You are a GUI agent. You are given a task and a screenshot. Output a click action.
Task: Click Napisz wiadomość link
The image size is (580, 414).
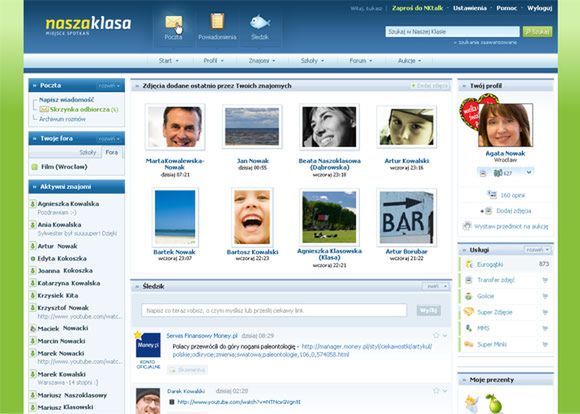coord(67,100)
